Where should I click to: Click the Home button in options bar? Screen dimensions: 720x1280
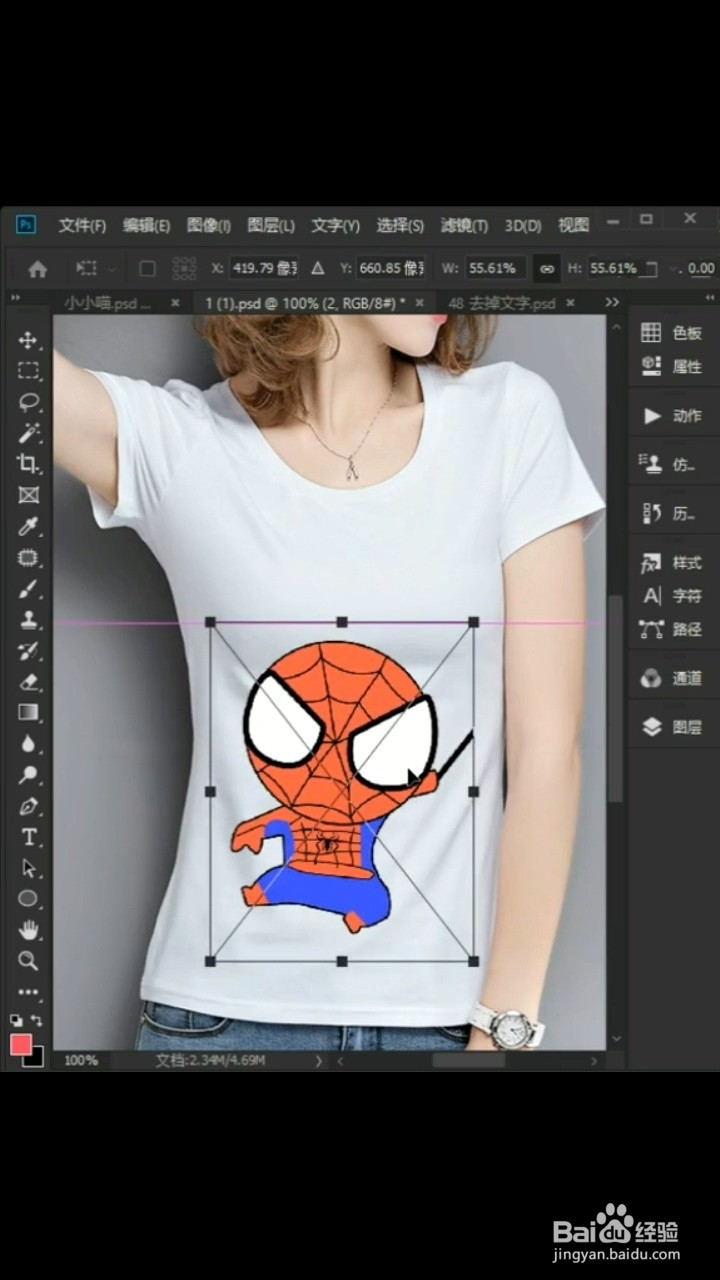coord(38,268)
